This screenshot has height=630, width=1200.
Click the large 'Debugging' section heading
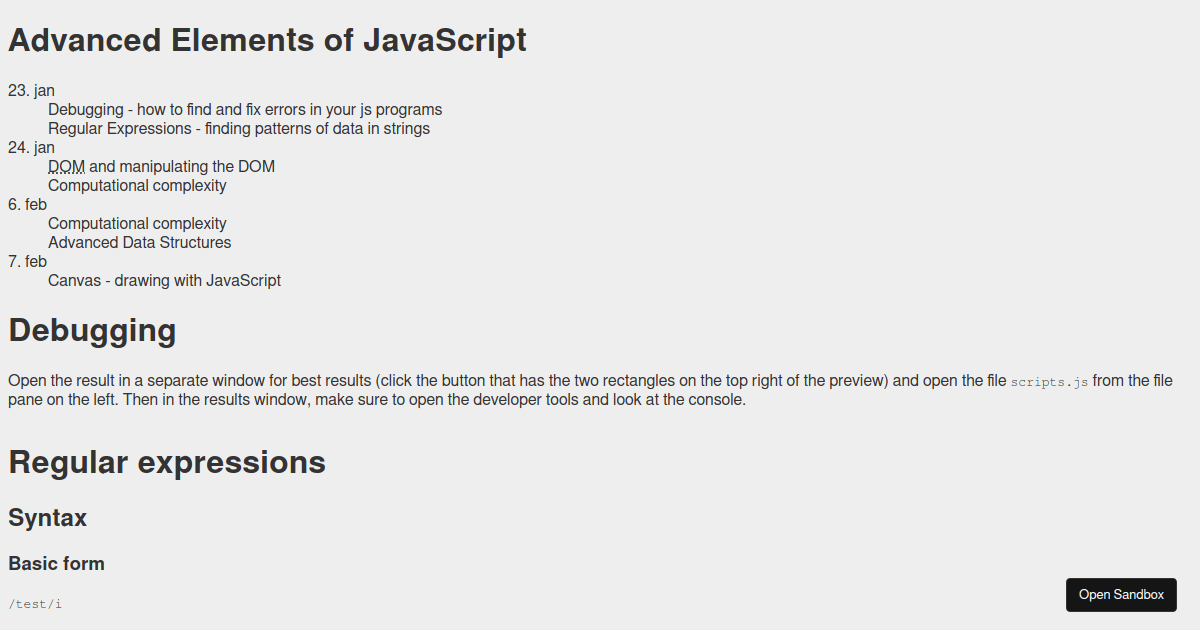92,330
